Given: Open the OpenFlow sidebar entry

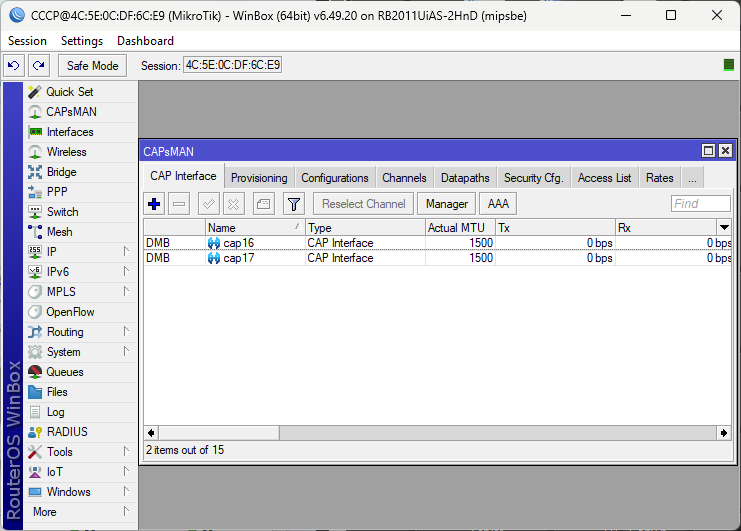Looking at the screenshot, I should [x=80, y=312].
